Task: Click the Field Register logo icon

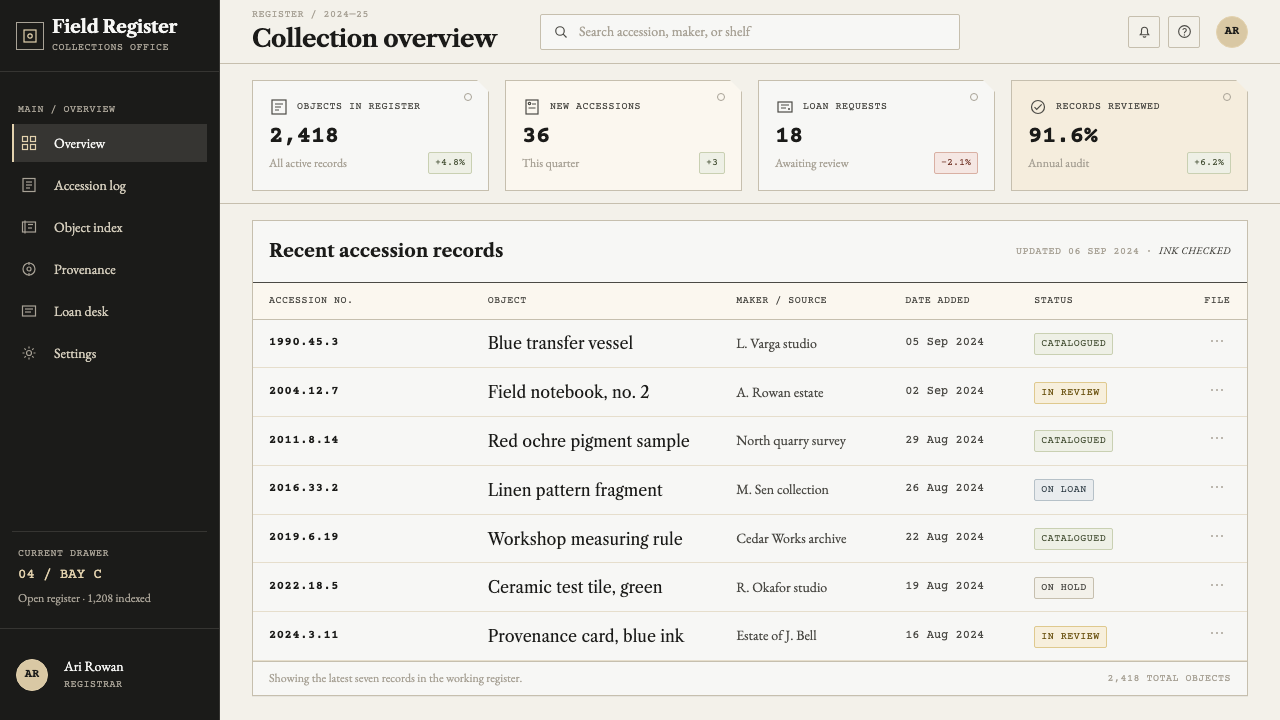Action: click(x=30, y=36)
